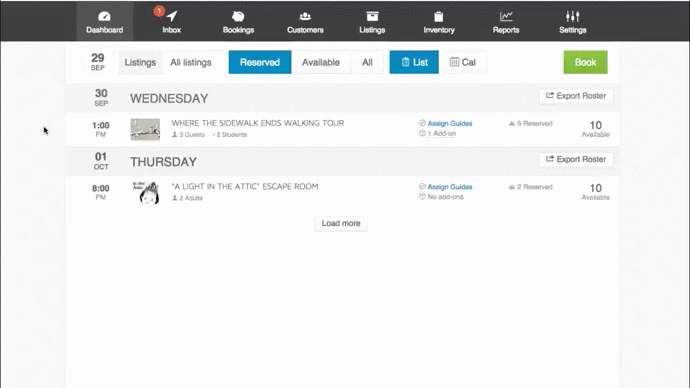Click the Wednesday day header

point(169,99)
